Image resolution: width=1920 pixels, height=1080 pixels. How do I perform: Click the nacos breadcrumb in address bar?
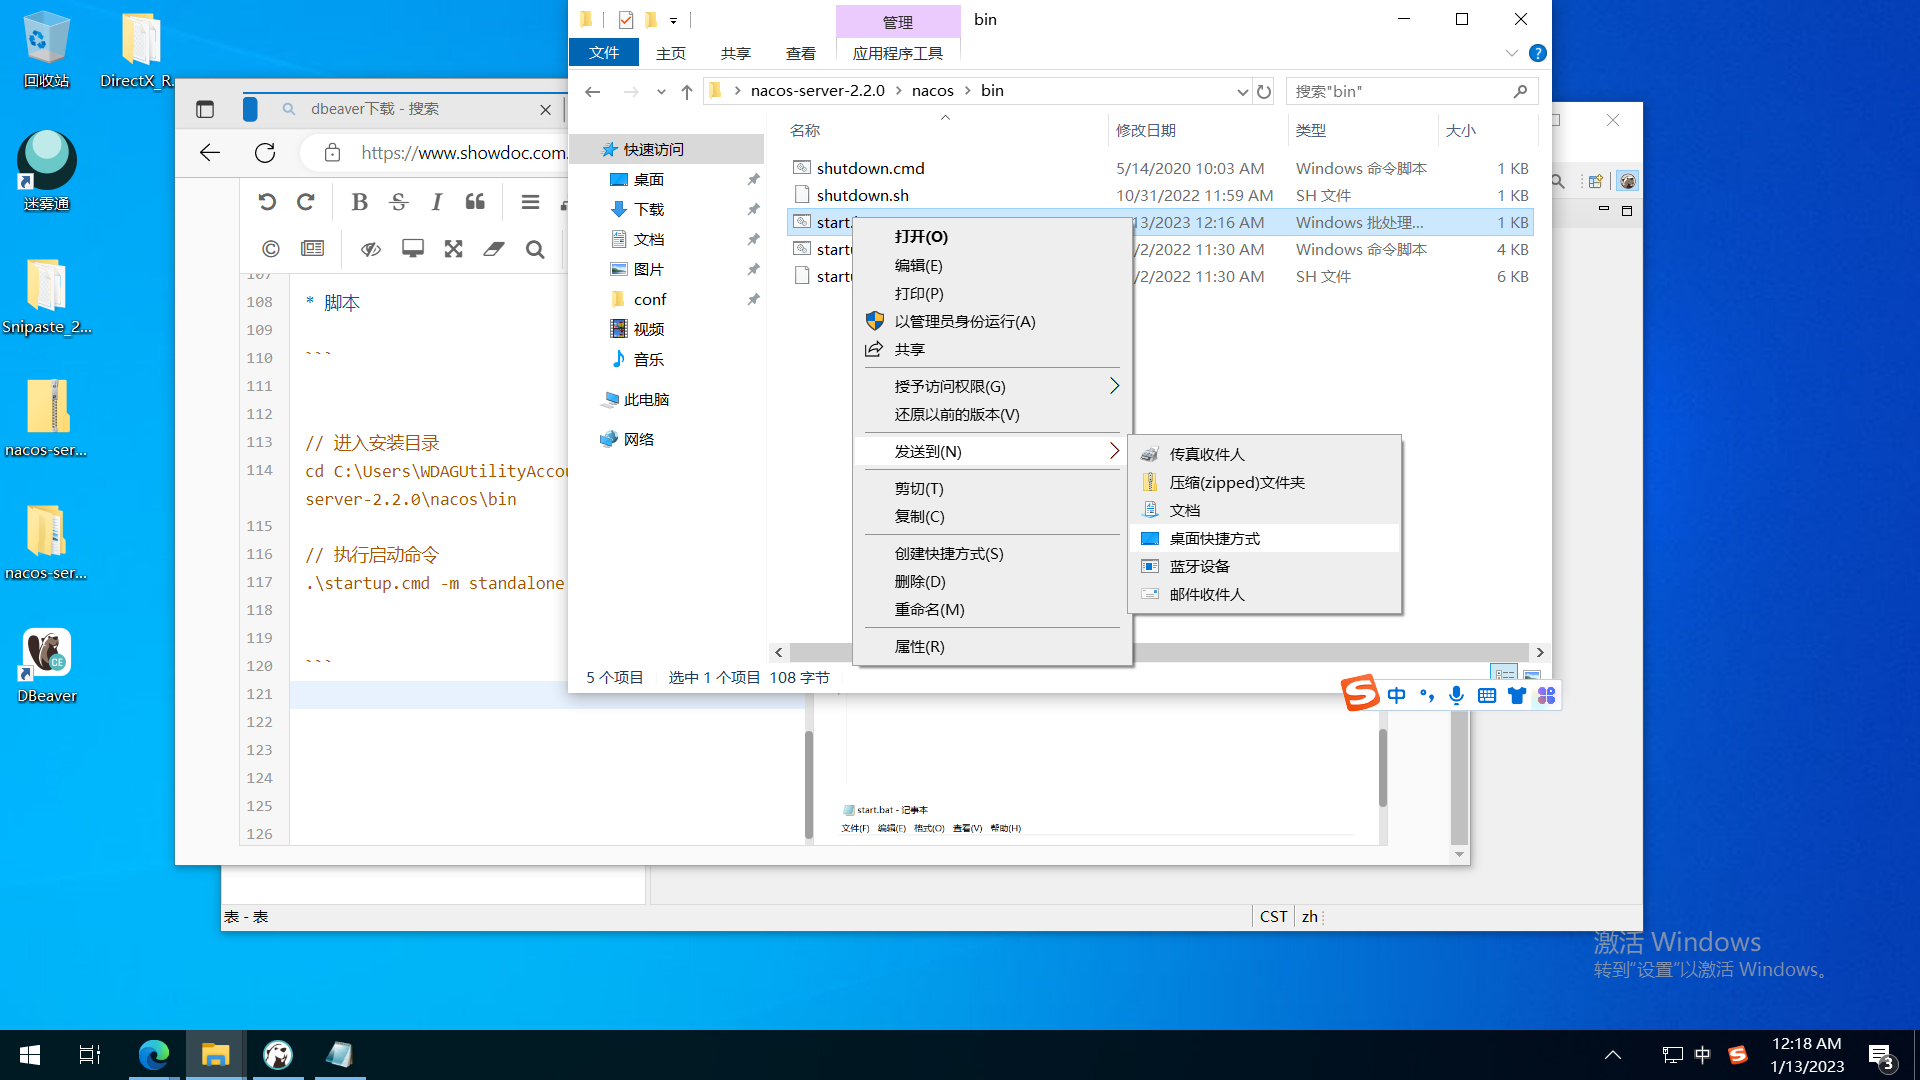[x=932, y=91]
